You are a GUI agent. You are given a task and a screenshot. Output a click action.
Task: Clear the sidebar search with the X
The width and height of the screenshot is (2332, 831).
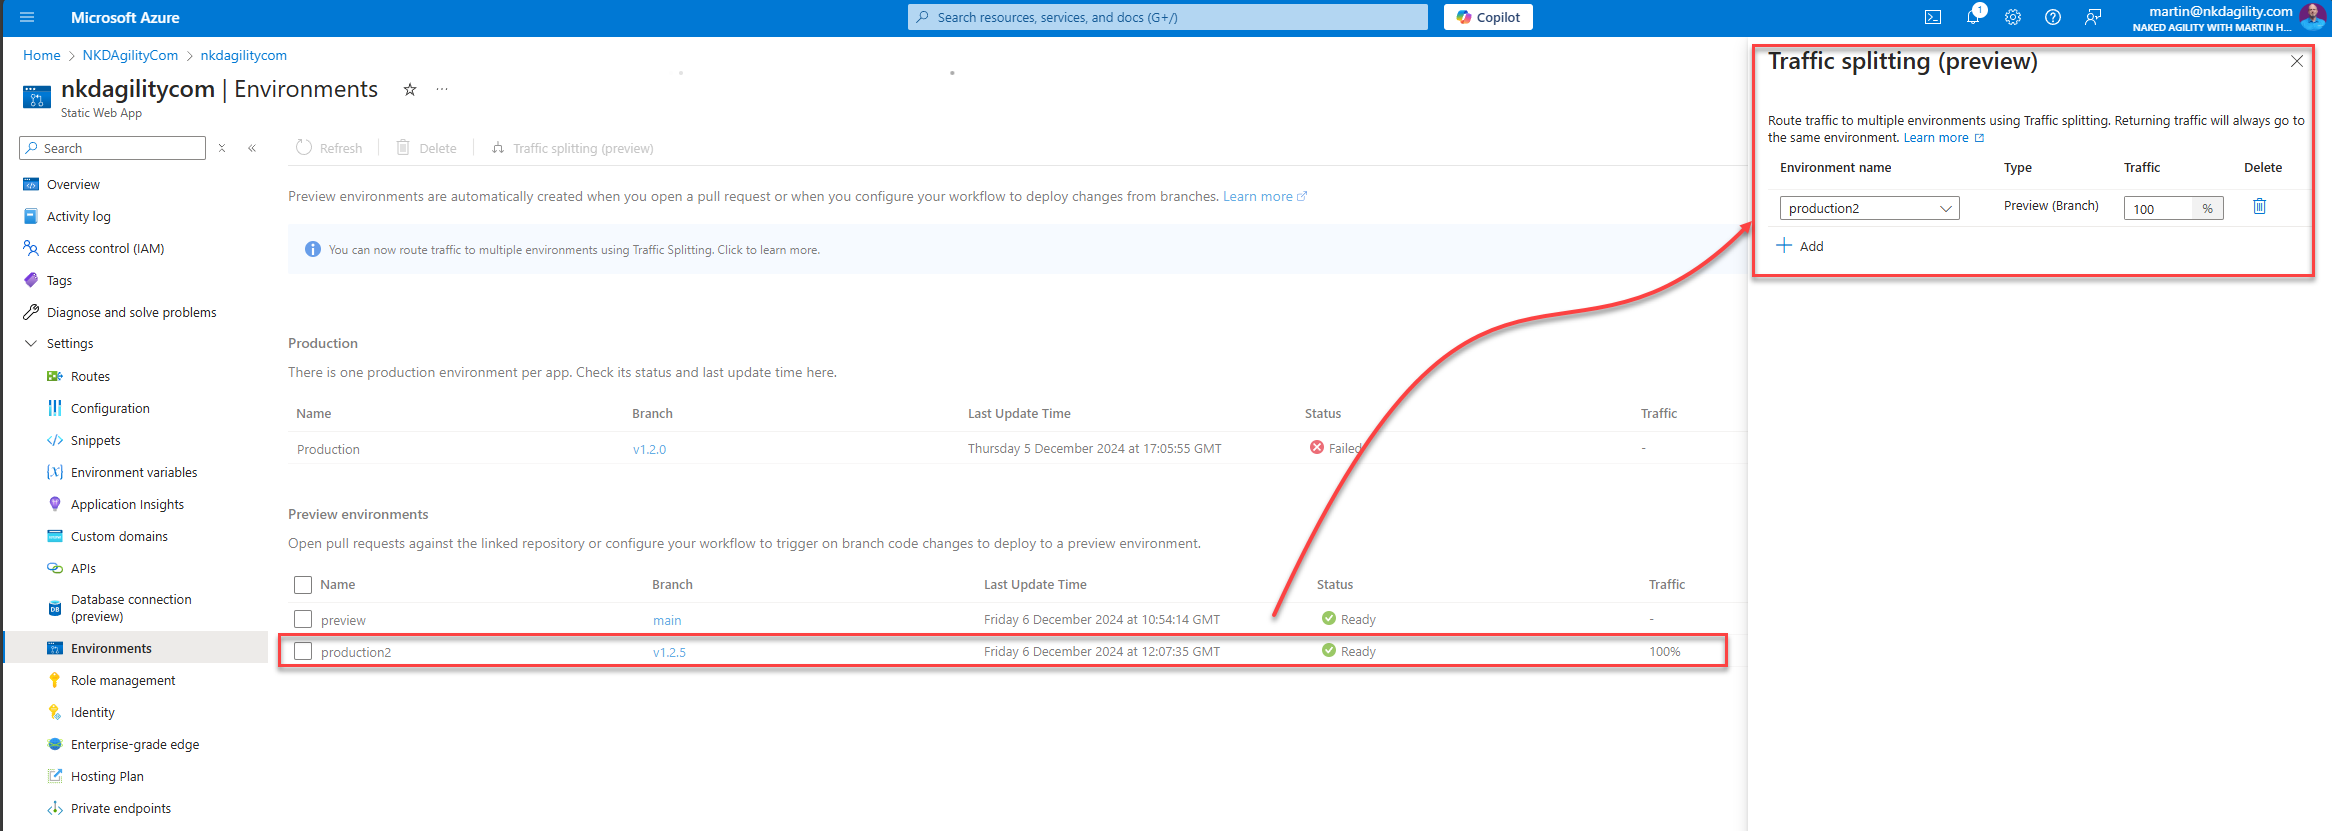pos(222,148)
